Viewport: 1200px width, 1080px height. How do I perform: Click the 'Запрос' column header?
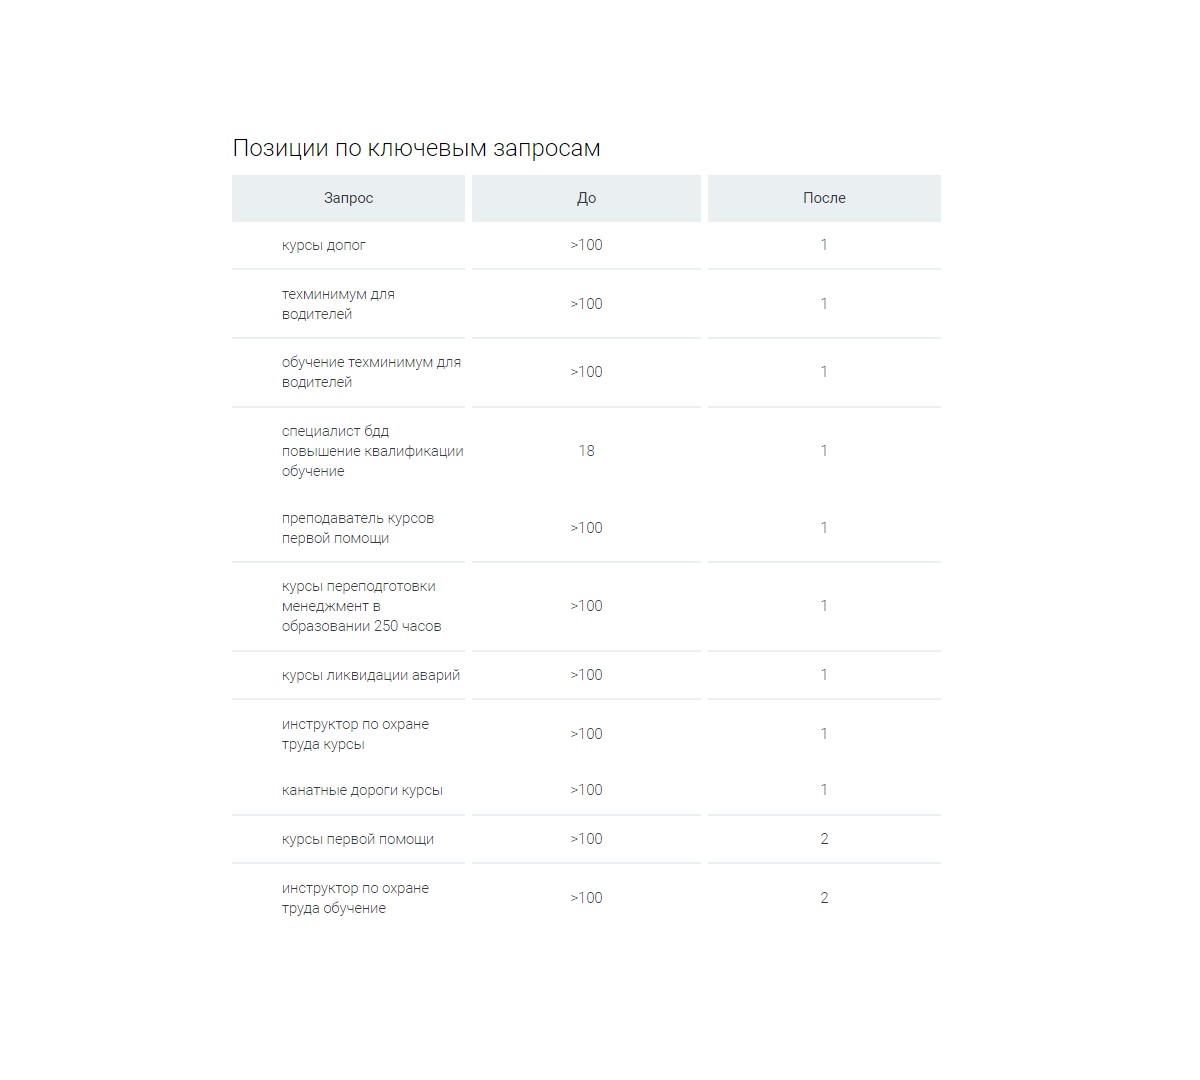(x=348, y=198)
